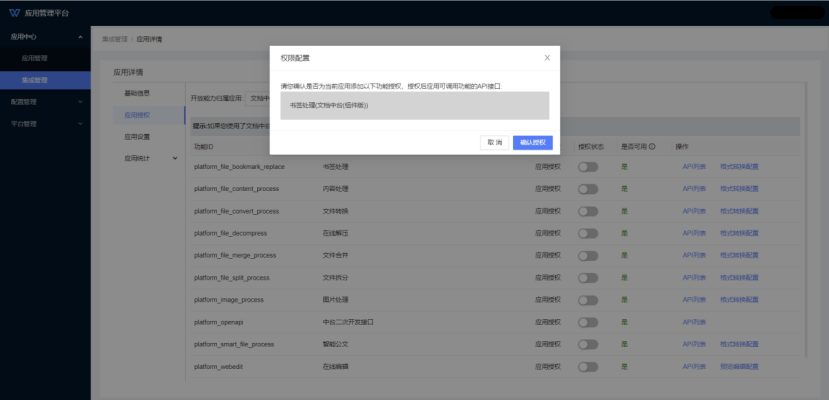
Task: Collapse the 应用中心 sidebar section
Action: click(x=80, y=37)
